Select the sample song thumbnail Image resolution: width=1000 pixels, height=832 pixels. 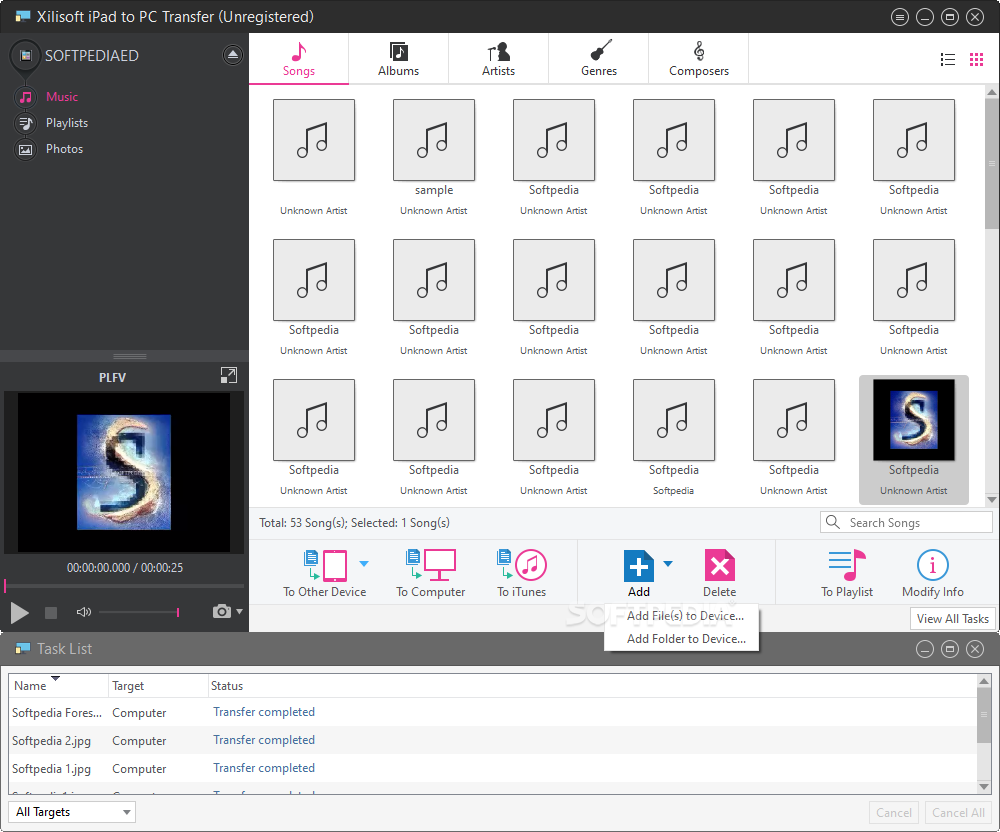[x=434, y=140]
